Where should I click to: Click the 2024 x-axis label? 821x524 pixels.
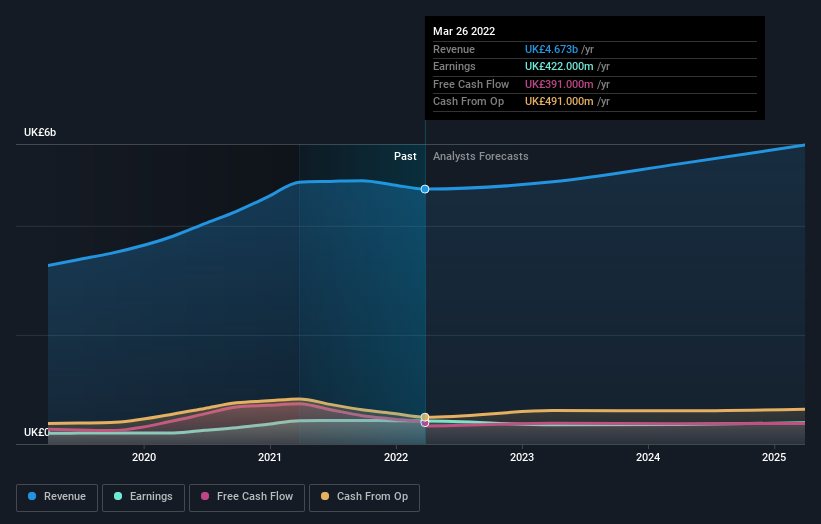pyautogui.click(x=648, y=457)
